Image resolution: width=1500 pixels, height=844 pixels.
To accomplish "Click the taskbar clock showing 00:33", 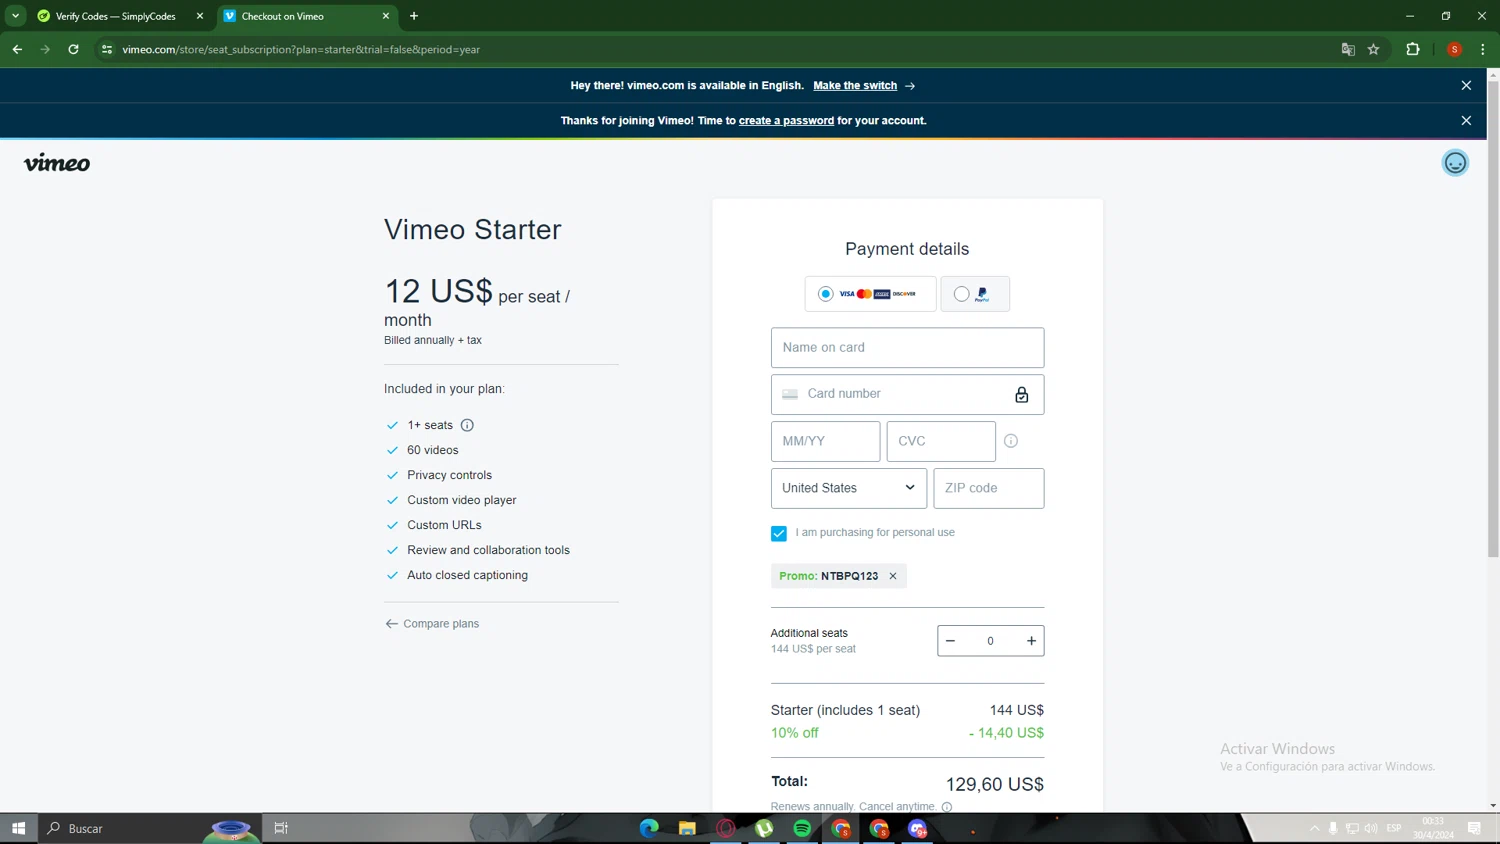I will click(x=1433, y=828).
